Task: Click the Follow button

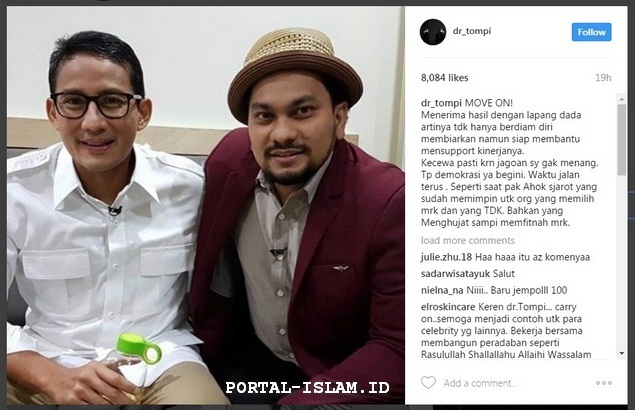Action: pos(591,32)
